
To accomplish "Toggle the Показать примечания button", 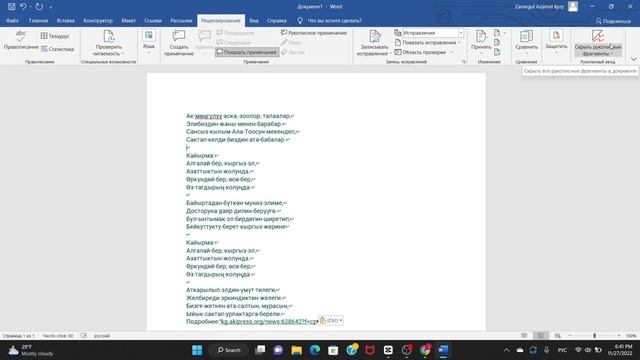I will coord(247,52).
